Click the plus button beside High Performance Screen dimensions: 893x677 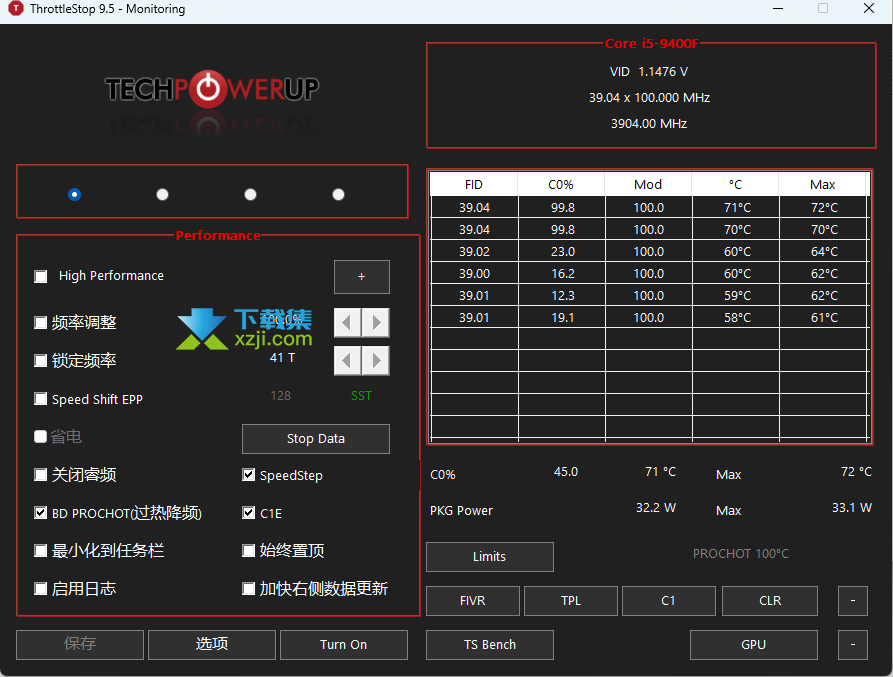tap(362, 277)
